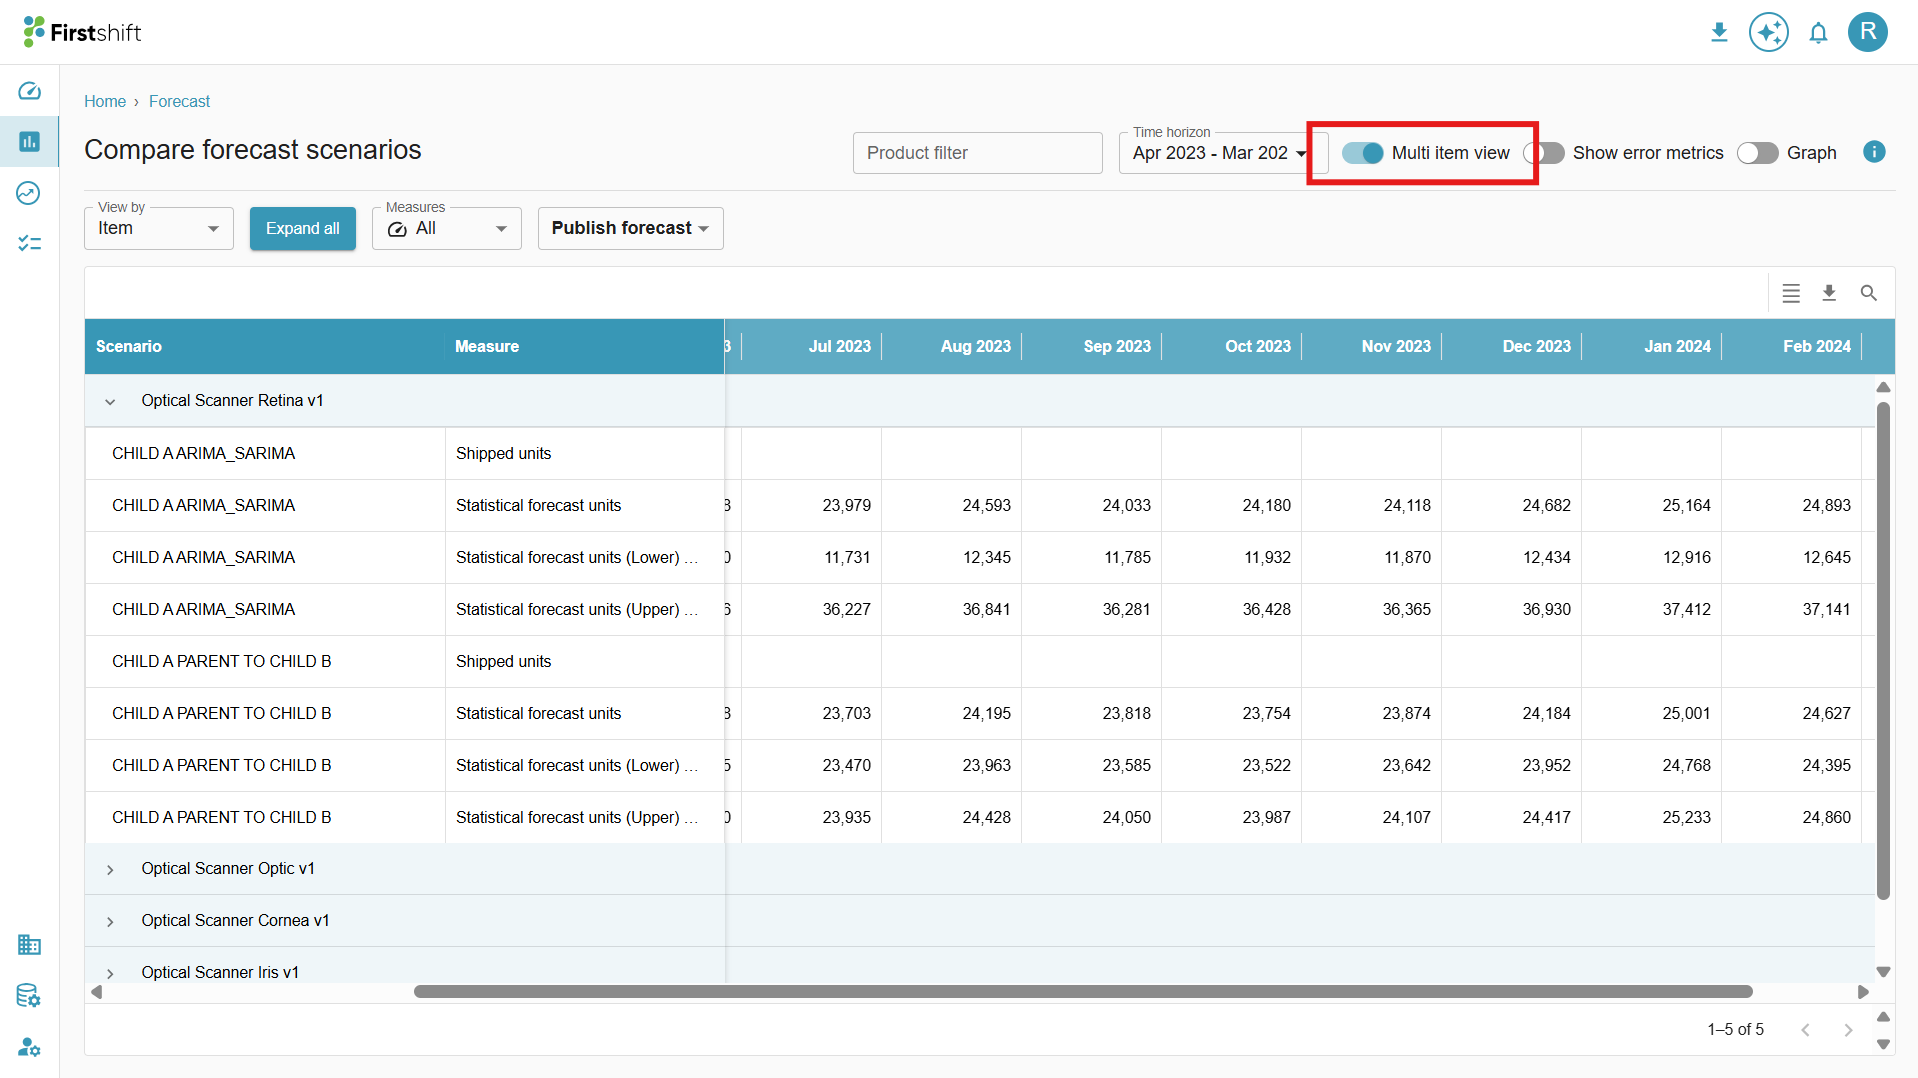
Task: Toggle Multi item view off
Action: tap(1362, 153)
